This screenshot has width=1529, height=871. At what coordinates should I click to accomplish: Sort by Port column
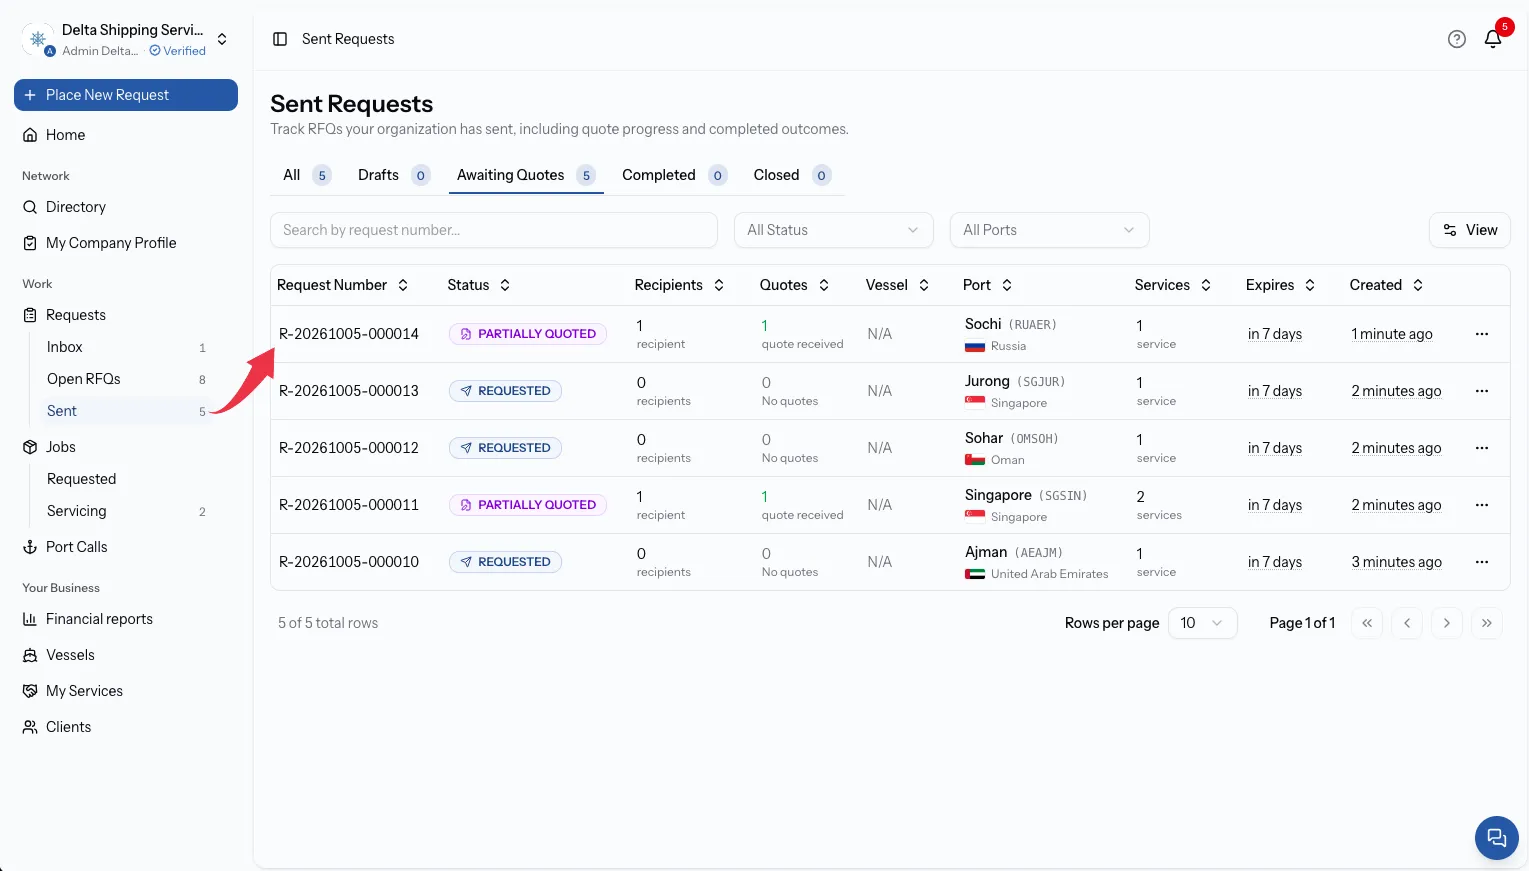click(988, 285)
